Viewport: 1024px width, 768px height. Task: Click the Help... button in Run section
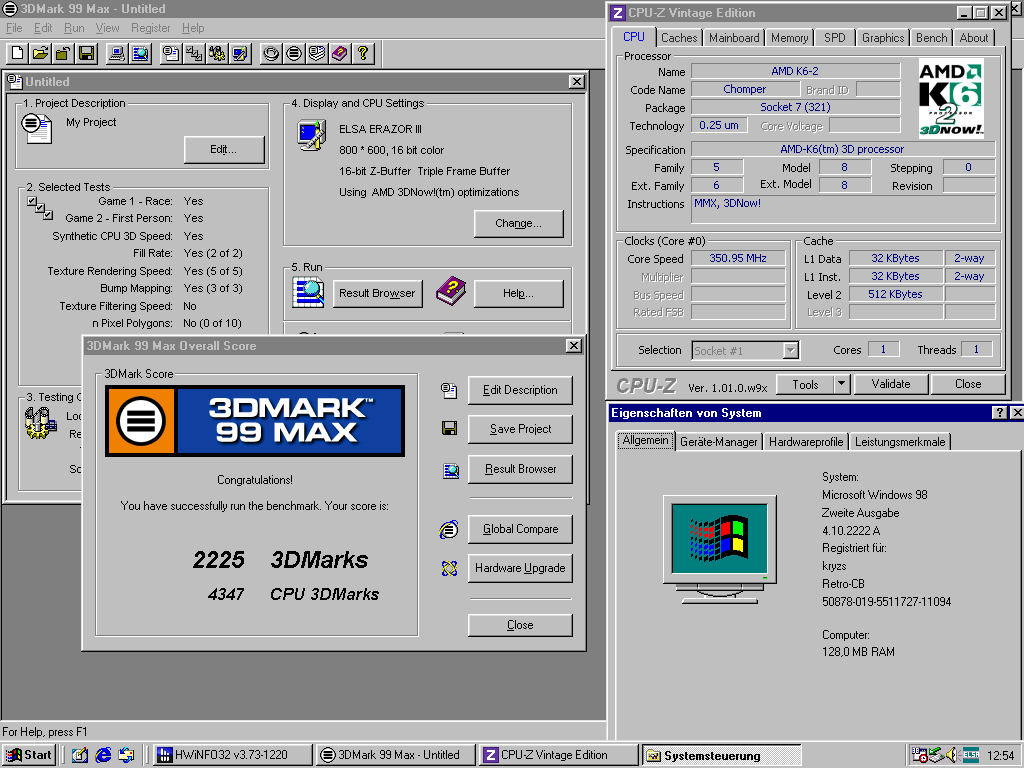518,294
